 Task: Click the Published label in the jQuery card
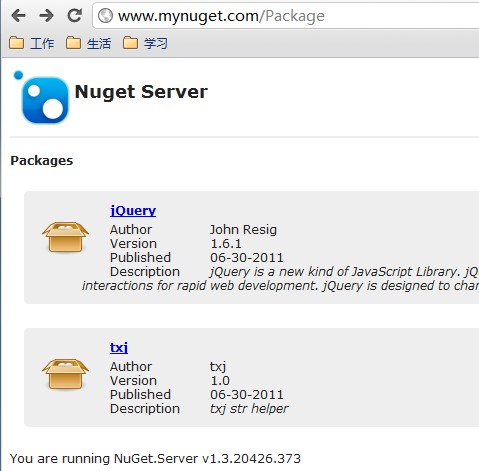click(140, 258)
